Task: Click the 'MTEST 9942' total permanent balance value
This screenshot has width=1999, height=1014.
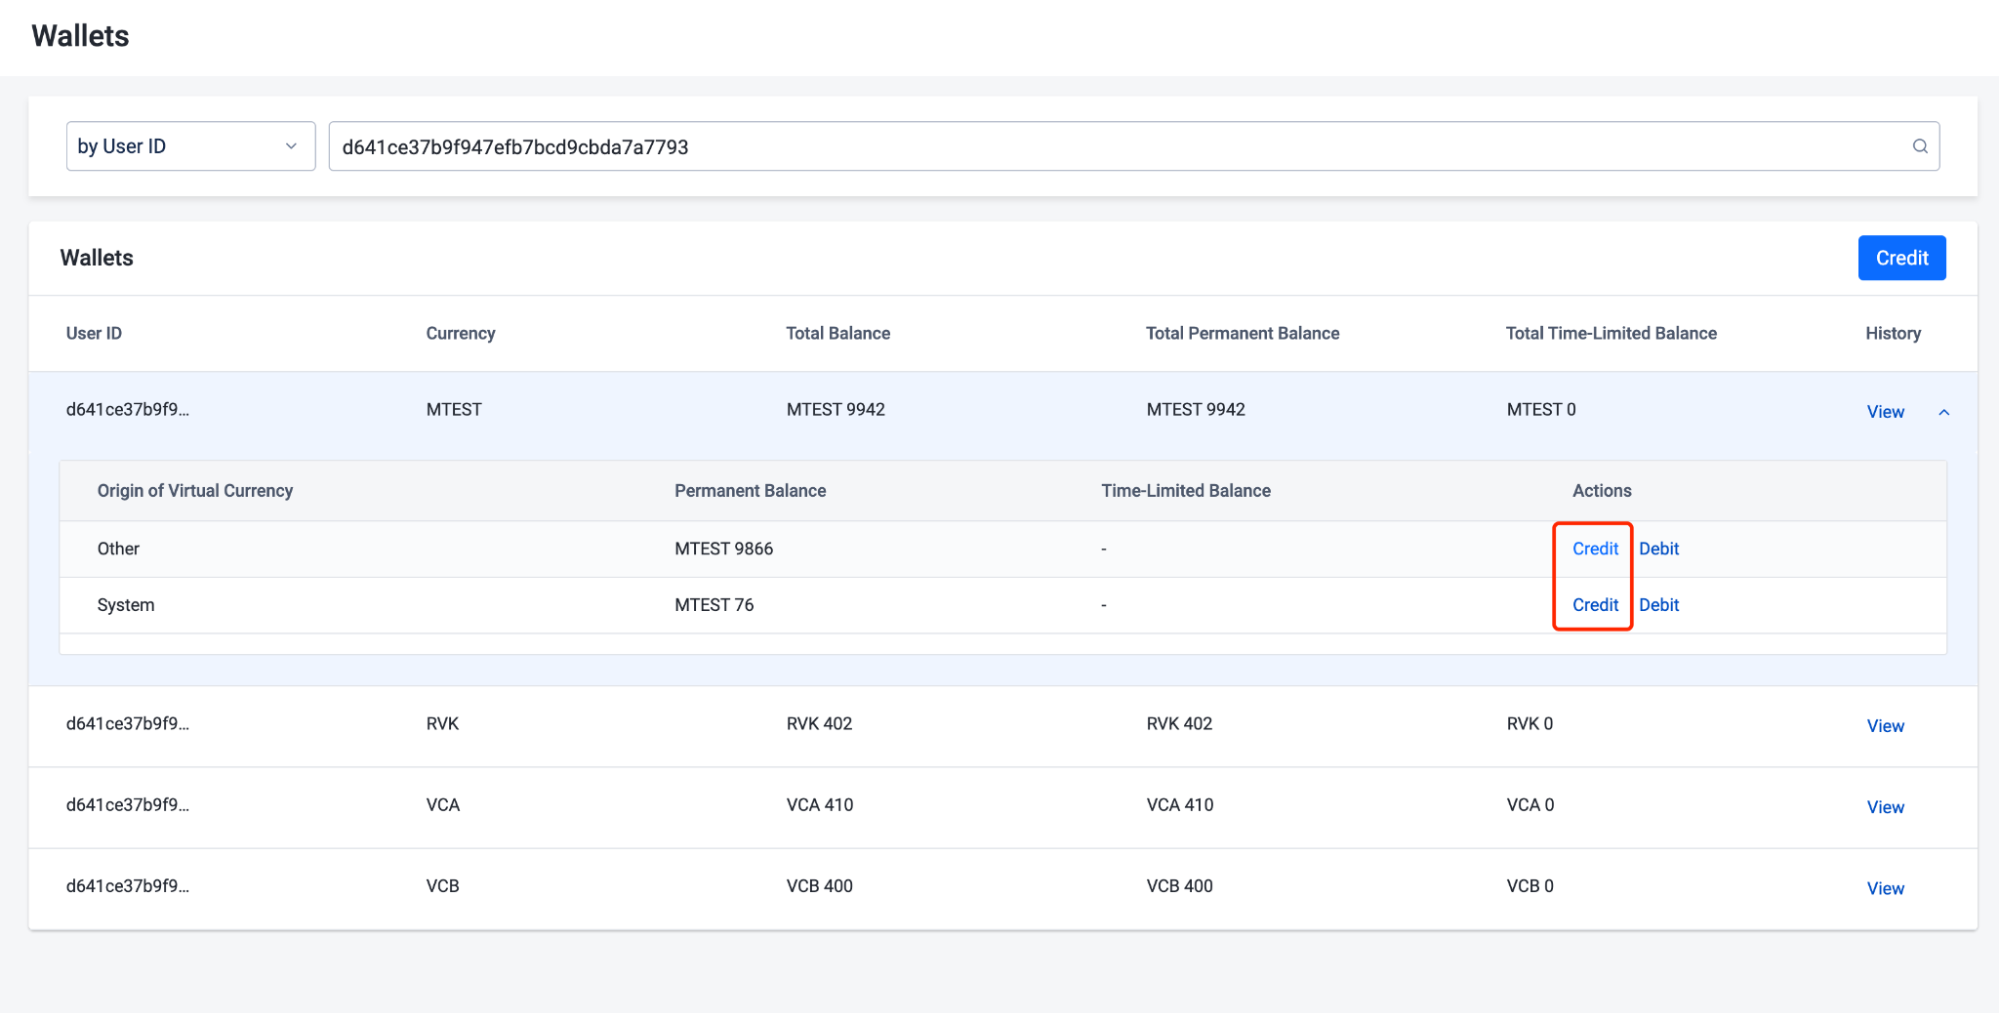Action: click(1195, 410)
